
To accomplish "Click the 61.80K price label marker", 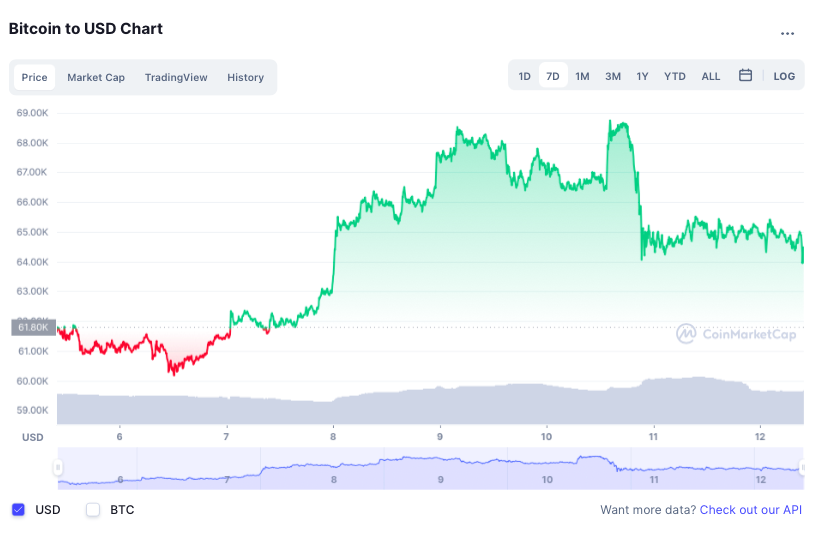I will pos(33,327).
